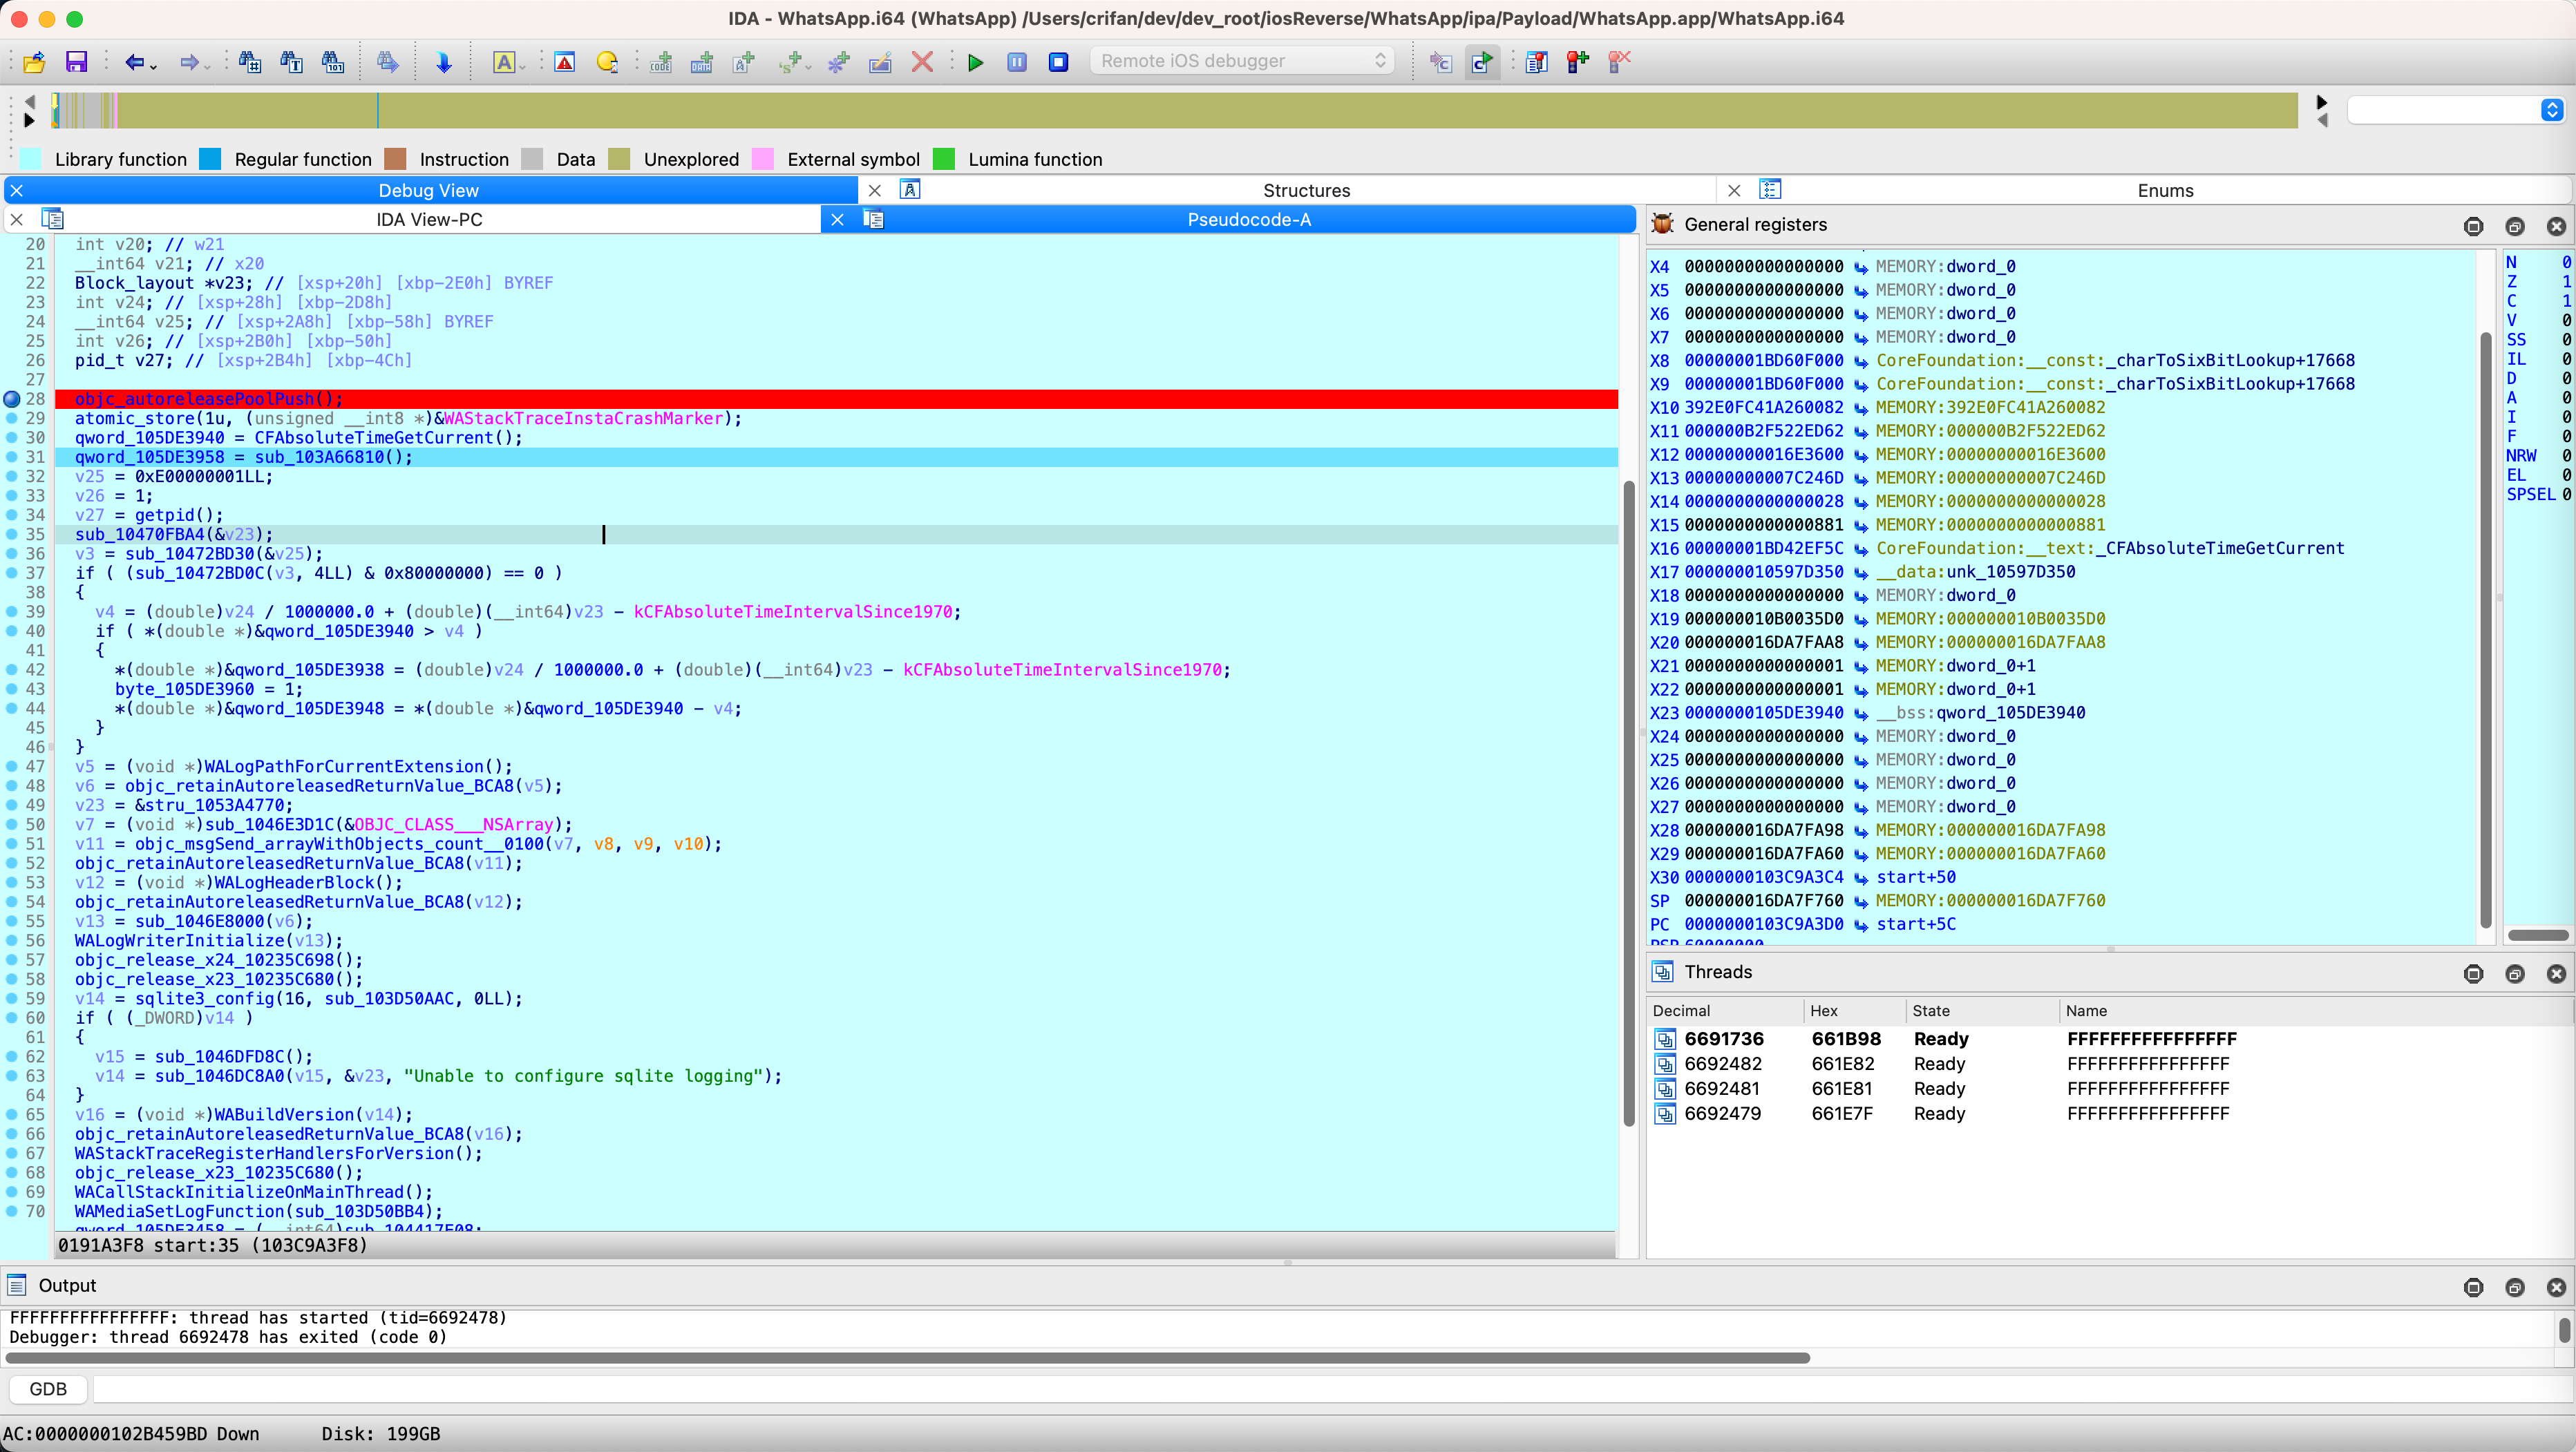
Task: Click the green 's' plus string icon
Action: pos(790,62)
